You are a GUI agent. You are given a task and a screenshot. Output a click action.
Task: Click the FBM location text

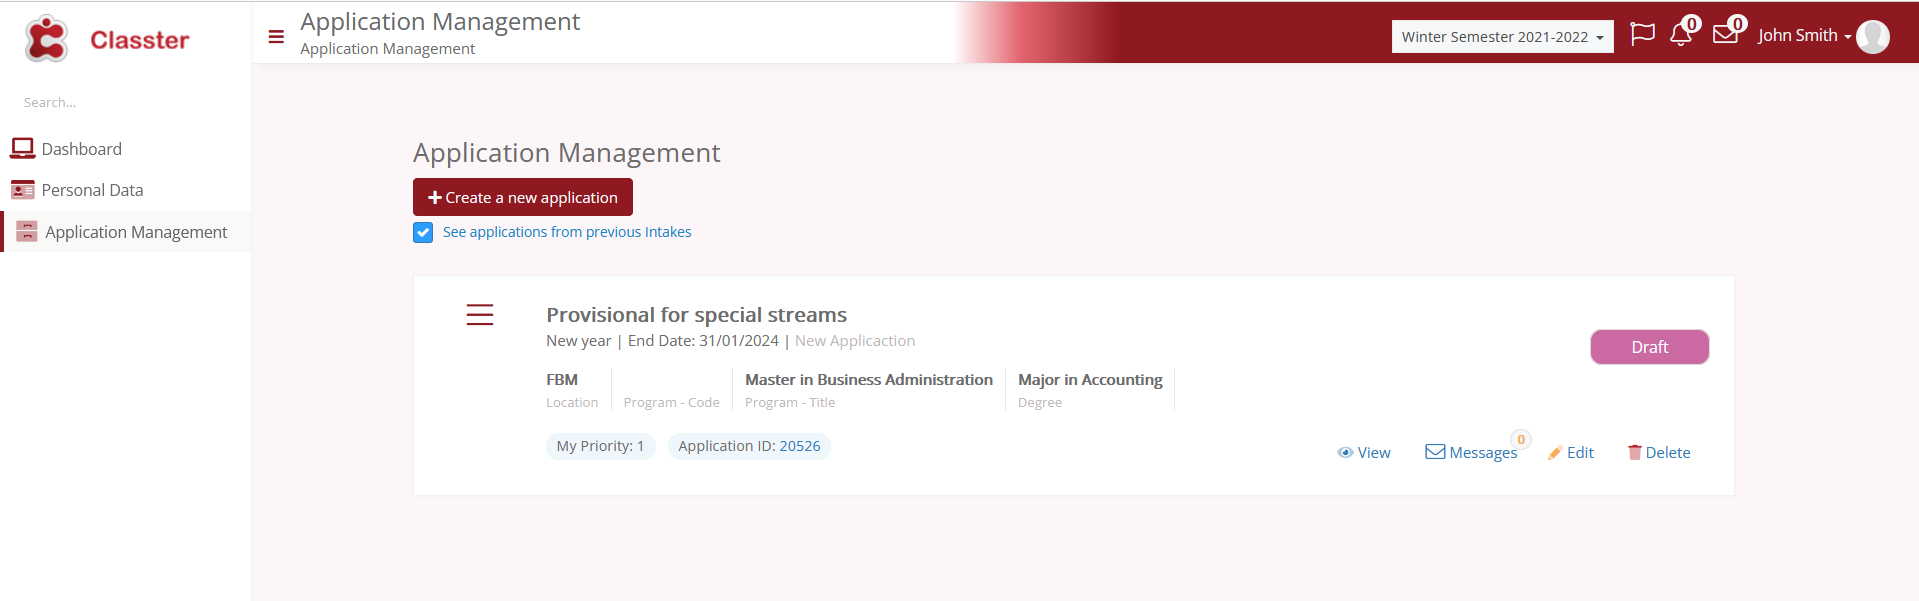click(562, 380)
